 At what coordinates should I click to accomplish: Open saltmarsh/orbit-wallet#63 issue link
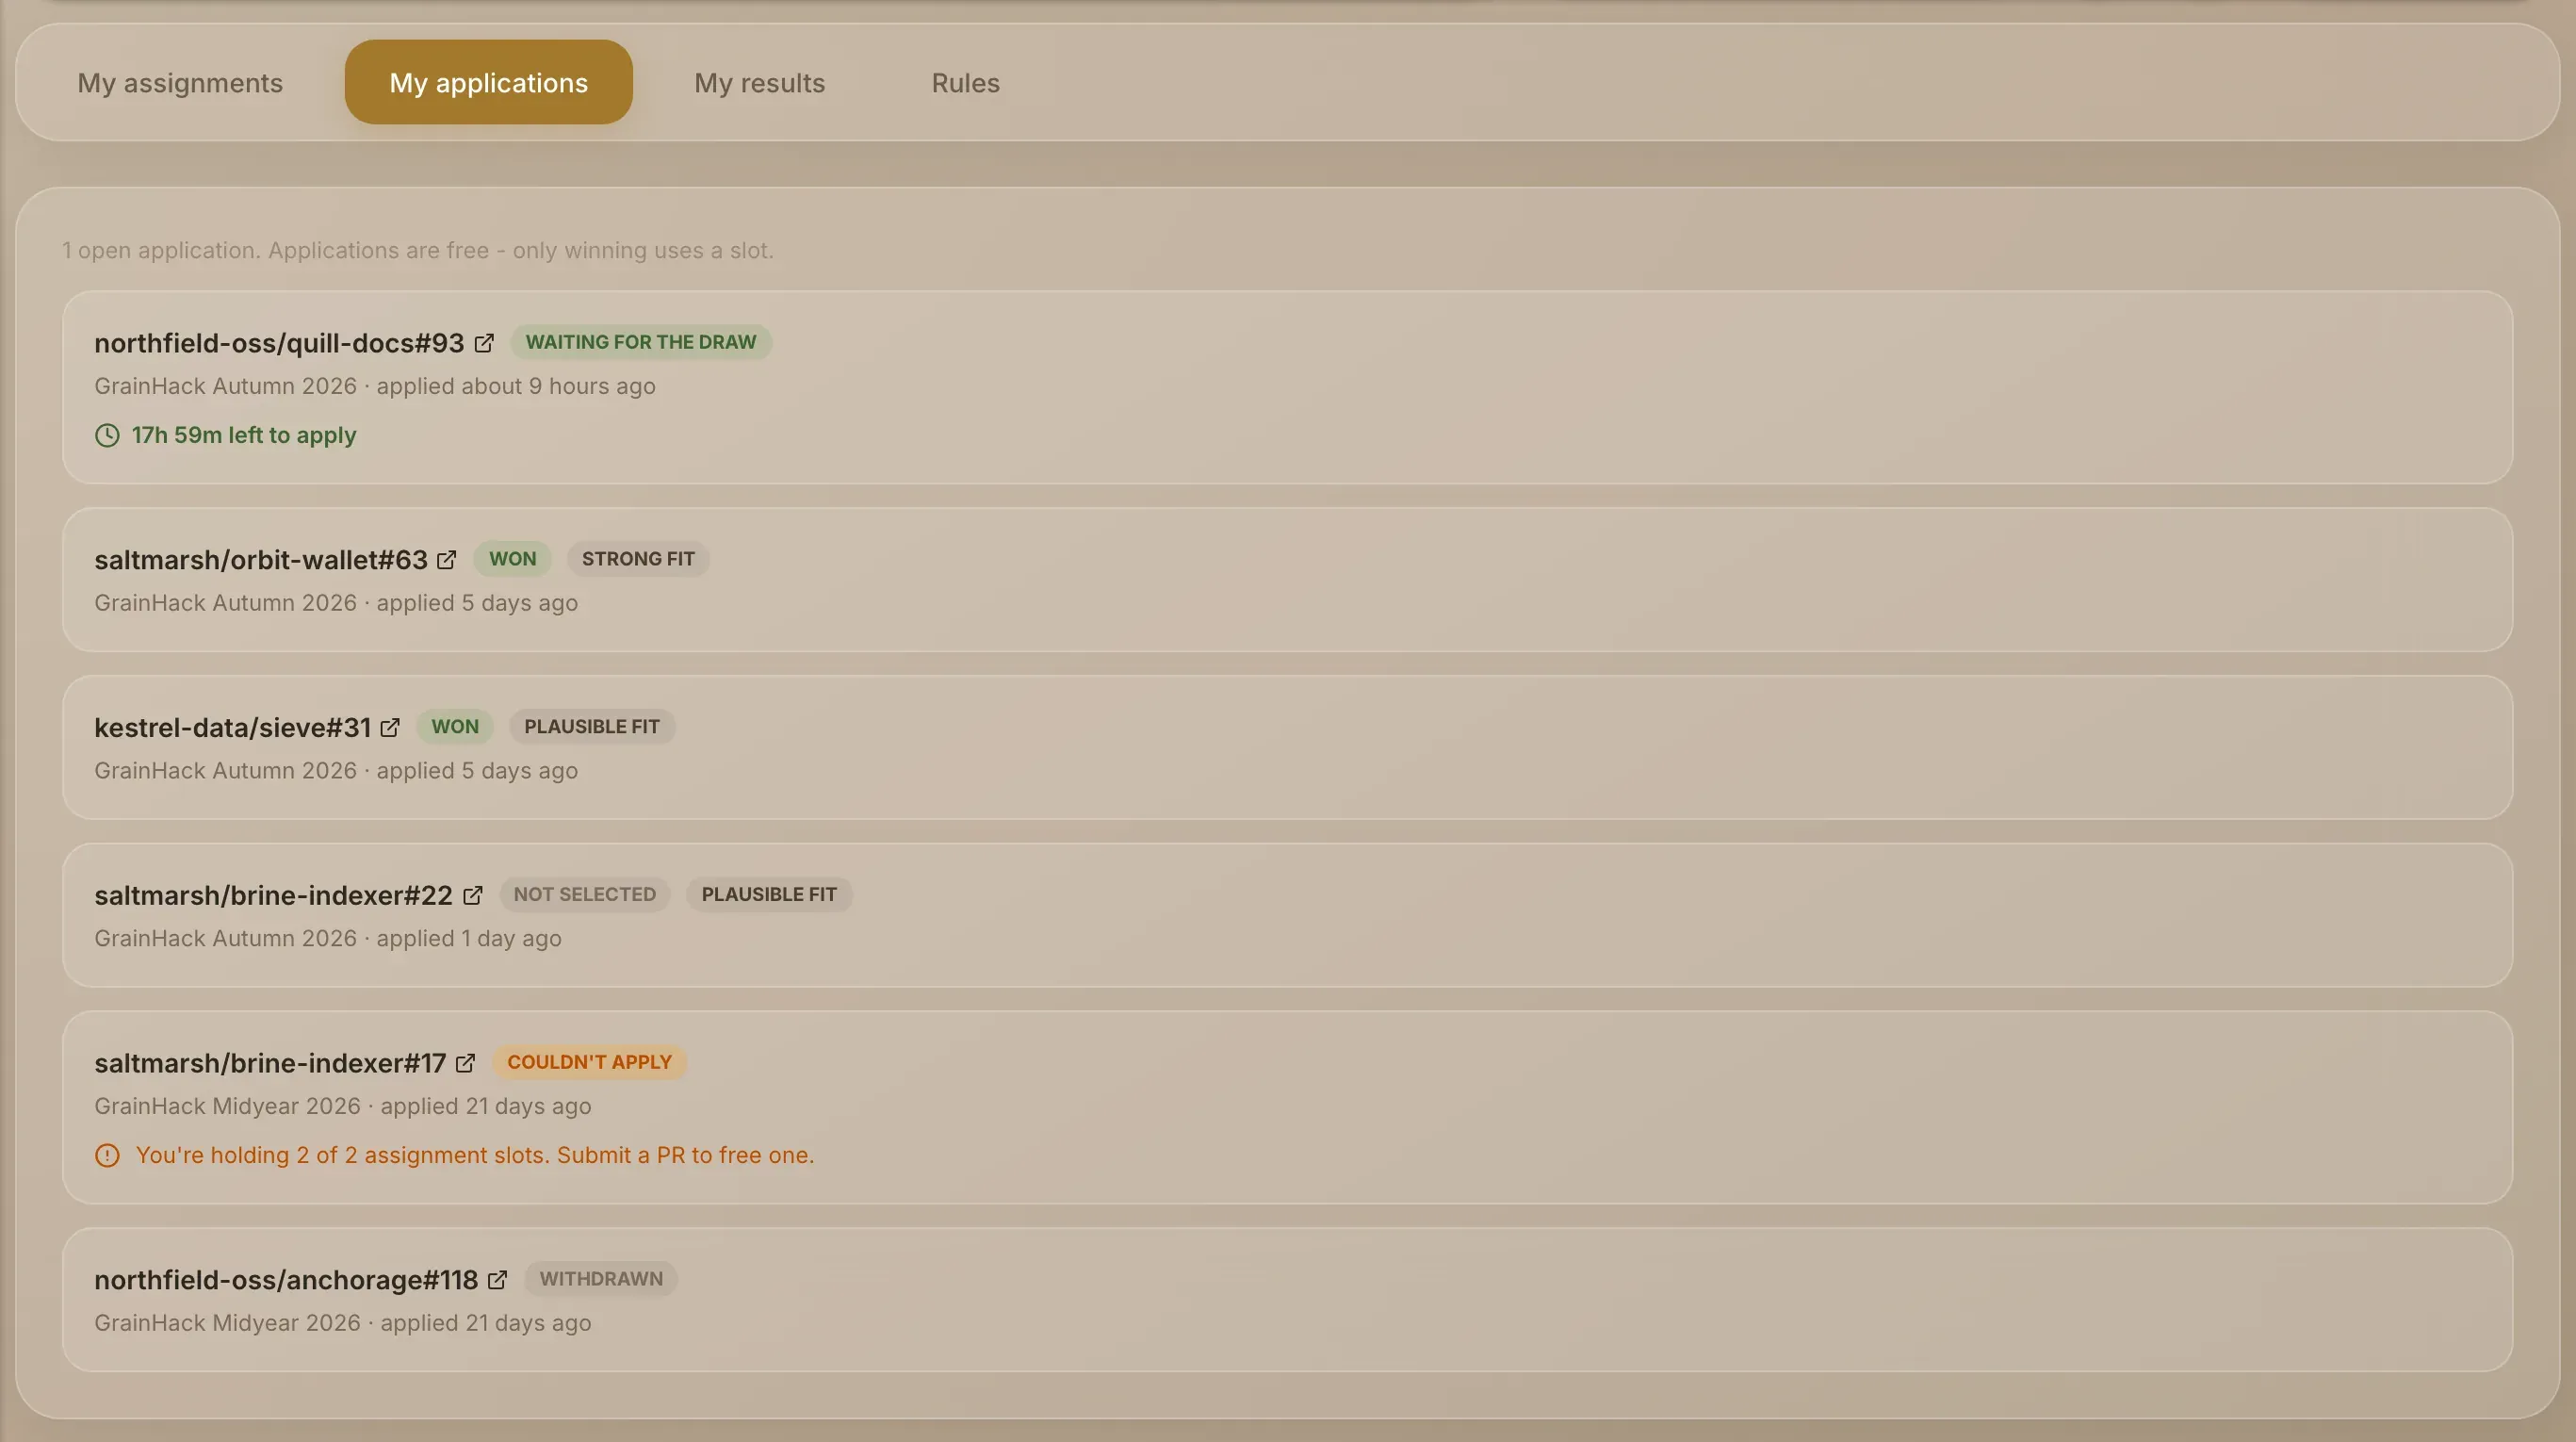click(x=261, y=560)
